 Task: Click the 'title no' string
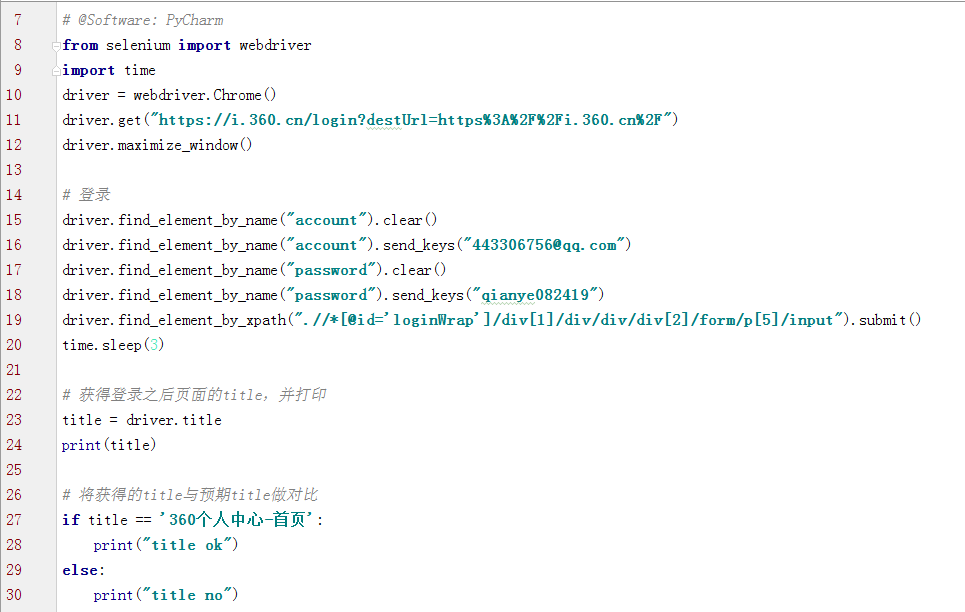pos(187,595)
